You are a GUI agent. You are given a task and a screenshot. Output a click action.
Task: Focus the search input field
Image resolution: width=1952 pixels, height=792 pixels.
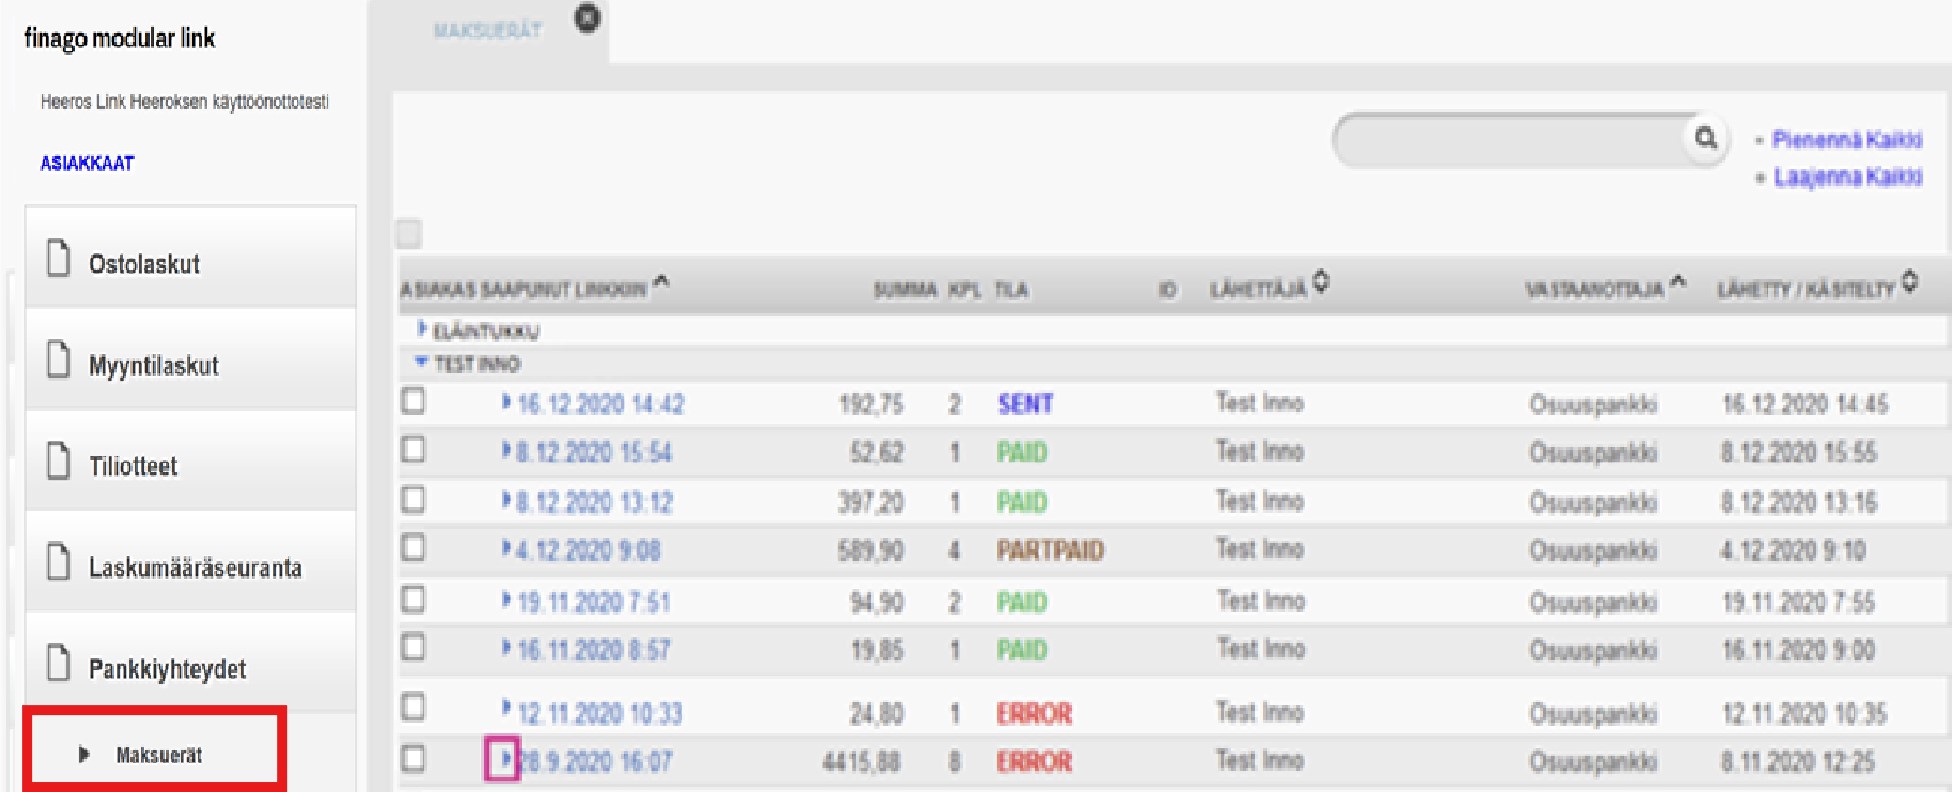[x=1510, y=139]
